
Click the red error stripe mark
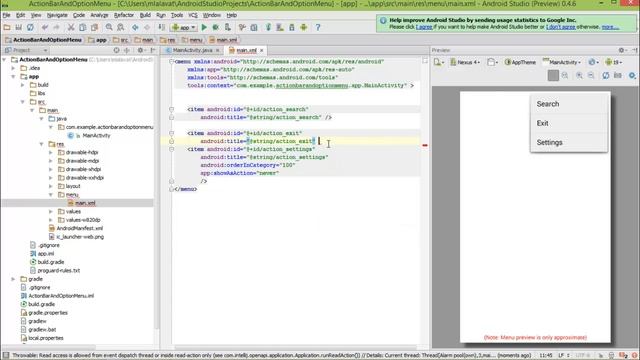pos(425,145)
